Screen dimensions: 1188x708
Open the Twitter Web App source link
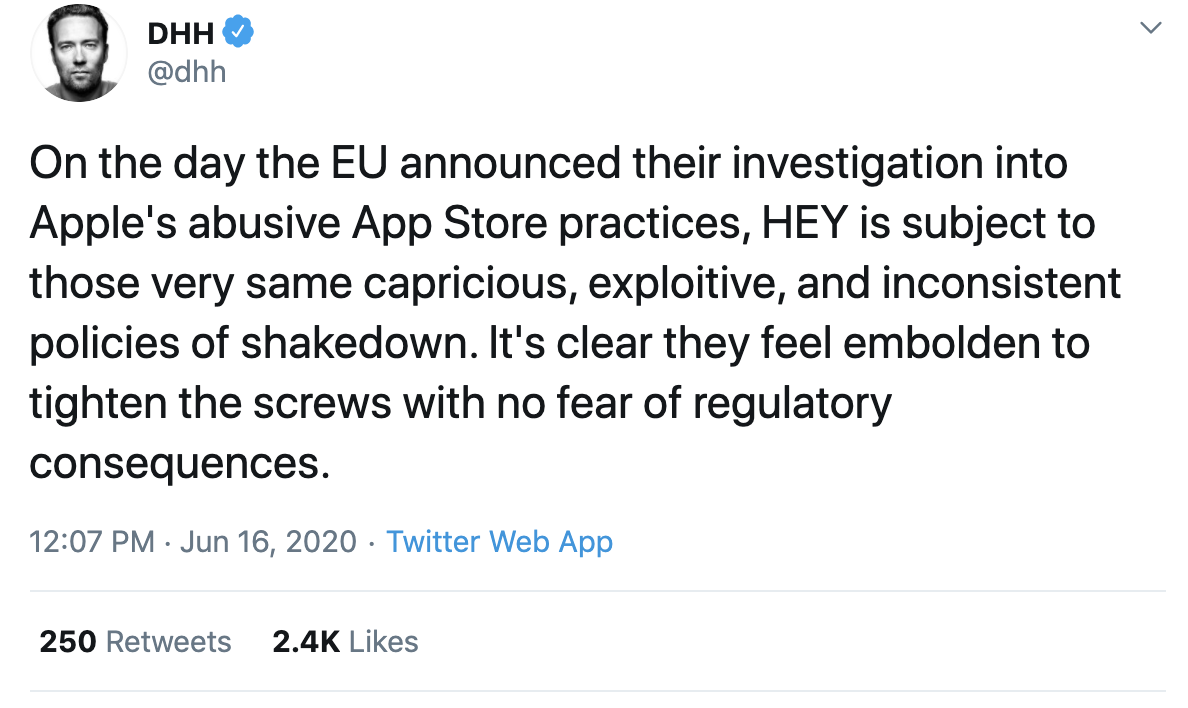coord(499,542)
